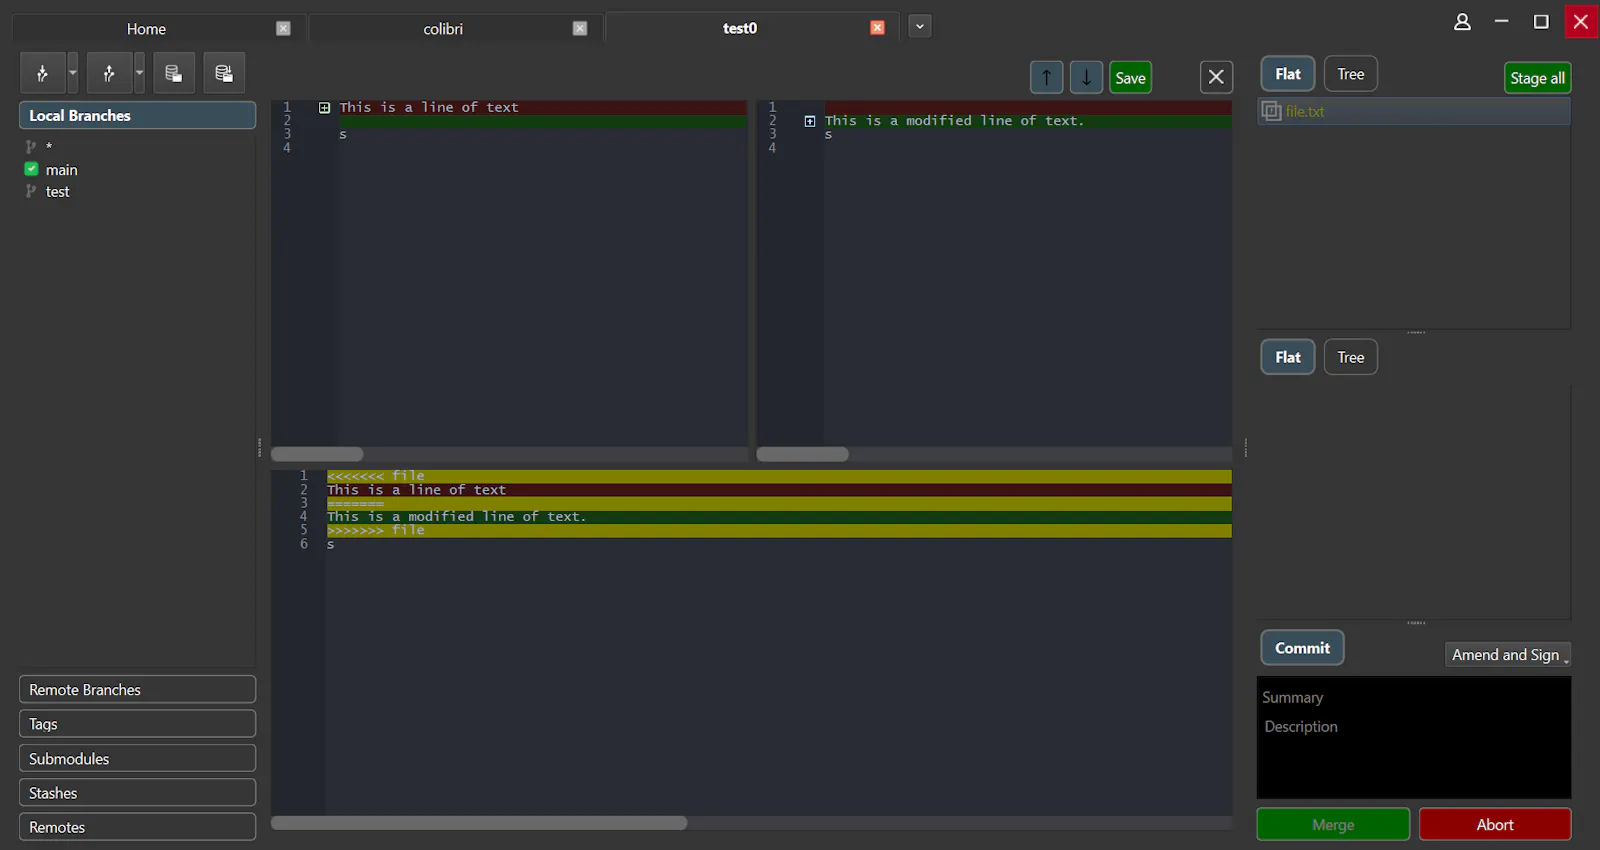1600x850 pixels.
Task: Click the red Abort button
Action: pyautogui.click(x=1495, y=825)
